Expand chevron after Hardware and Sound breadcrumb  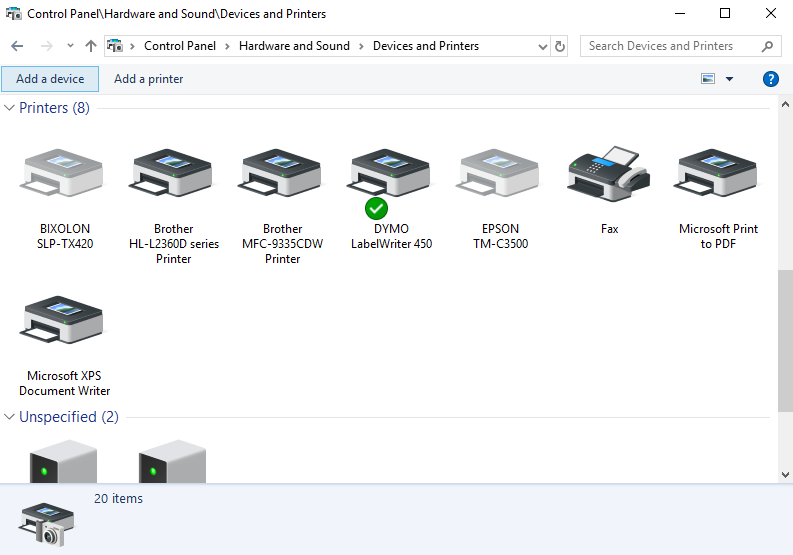(x=361, y=47)
